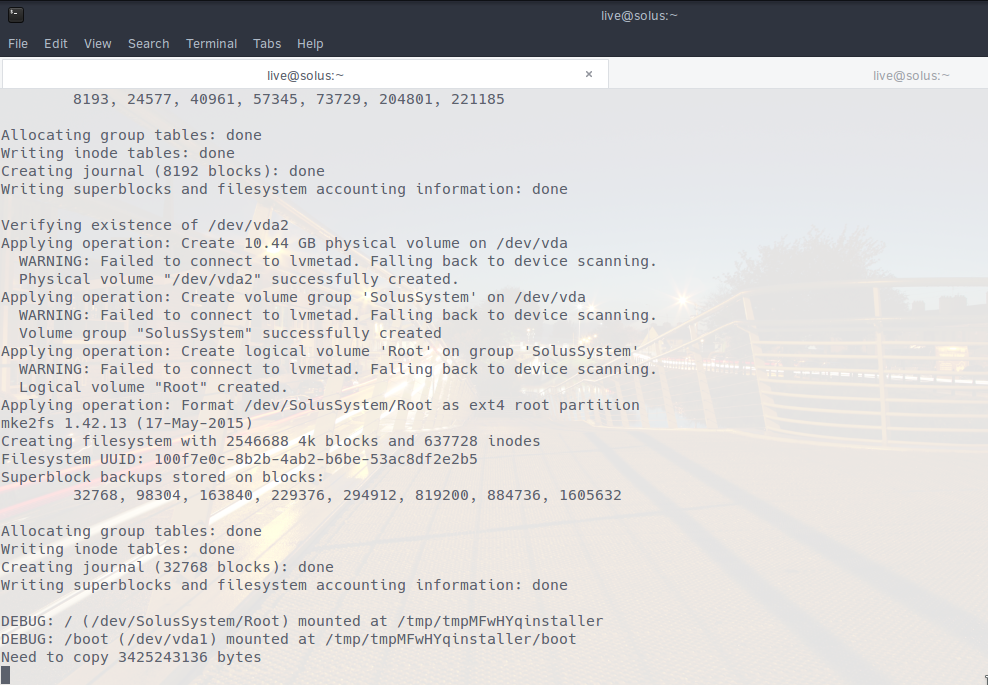Open the Help menu
This screenshot has width=988, height=685.
point(310,43)
